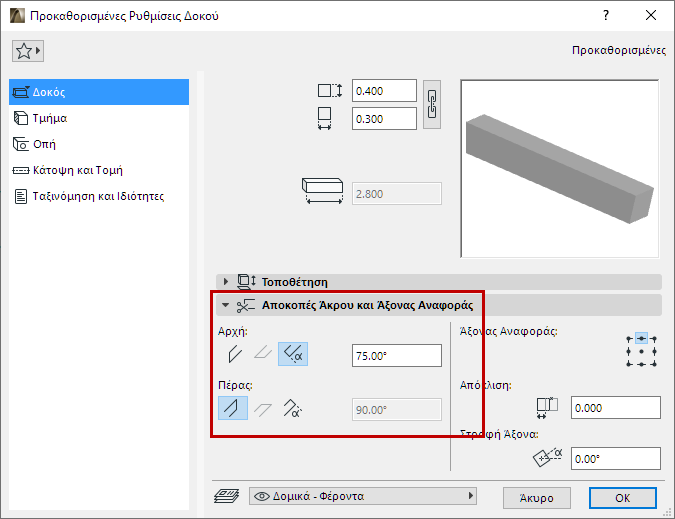Select bottom-right reference axis anchor point
Image resolution: width=675 pixels, height=519 pixels.
click(654, 364)
